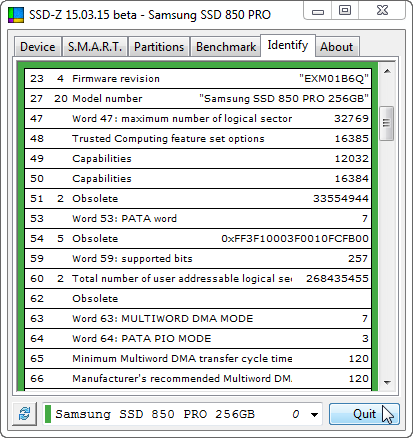Viewport: 413px width, 438px height.
Task: Click the SSD-Z application icon in title bar
Action: coord(16,15)
